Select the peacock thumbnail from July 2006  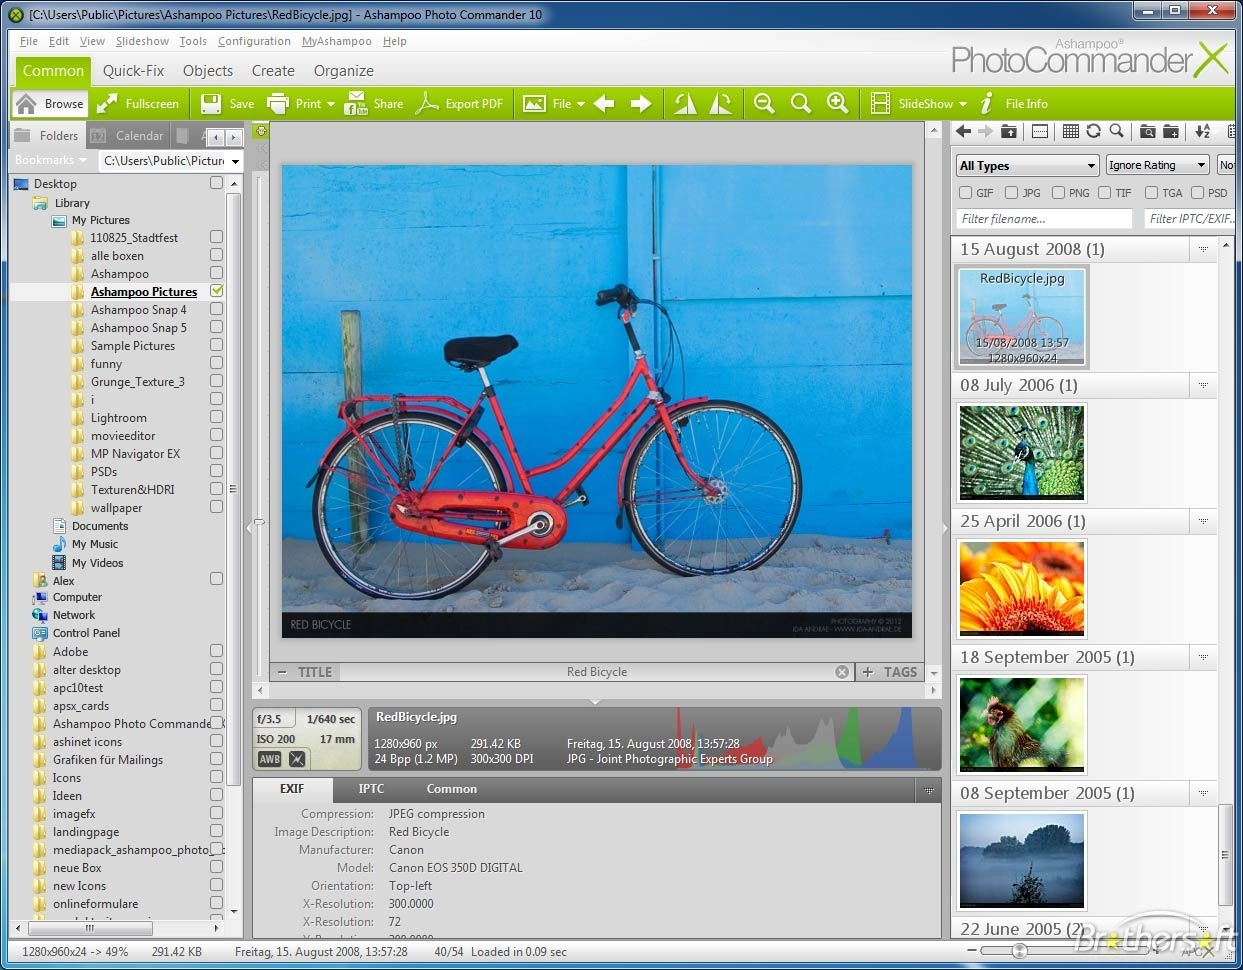[1021, 452]
